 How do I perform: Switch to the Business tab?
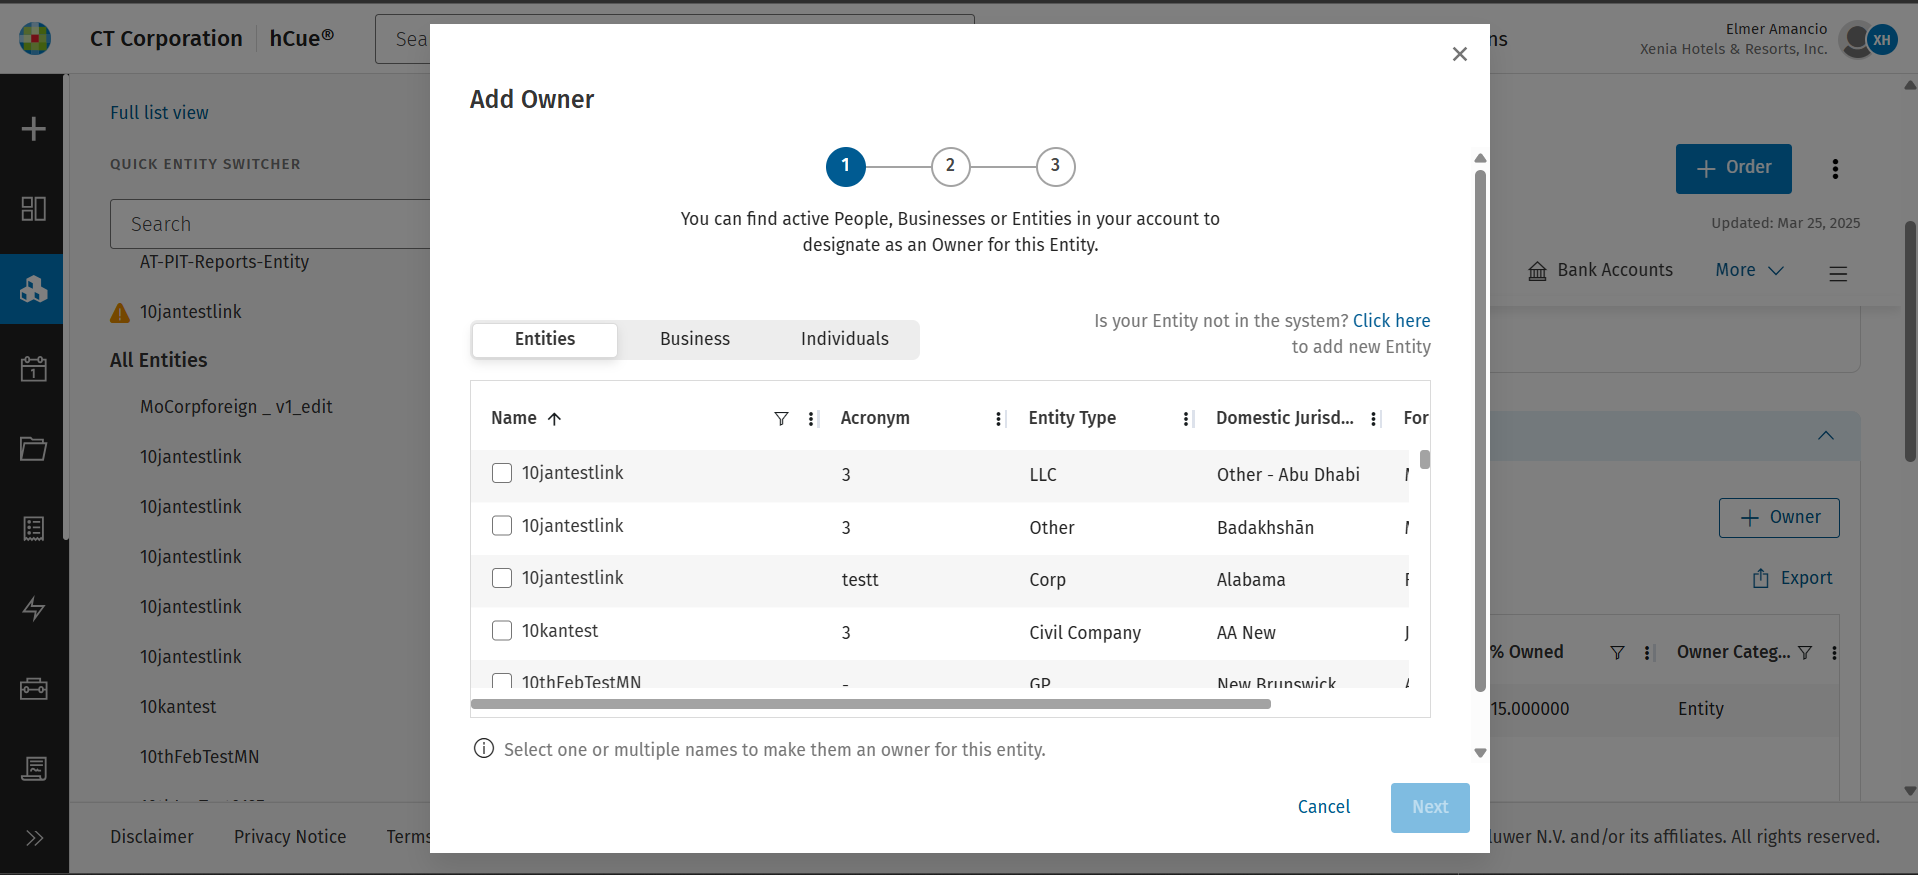pyautogui.click(x=695, y=340)
